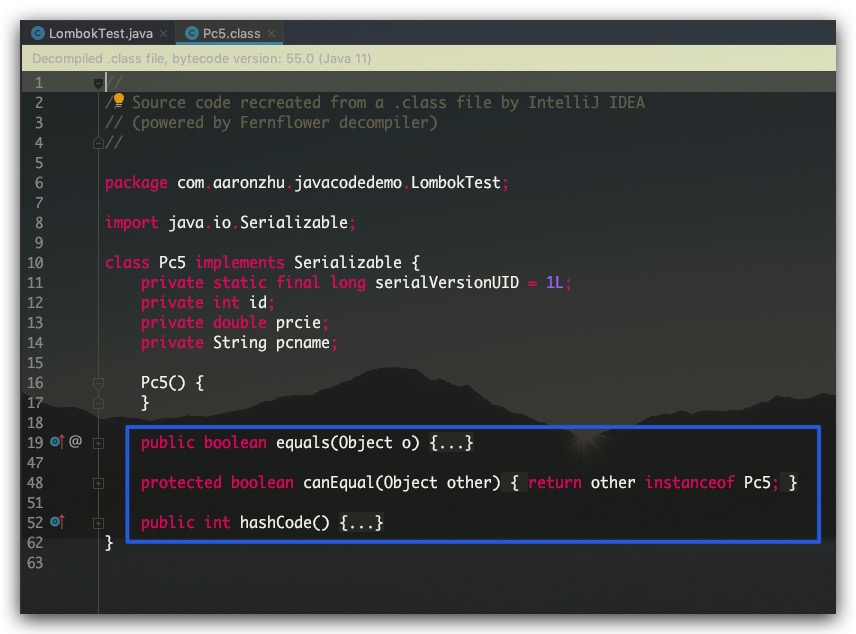Click the @ annotation gutter icon on line 19

[76, 441]
